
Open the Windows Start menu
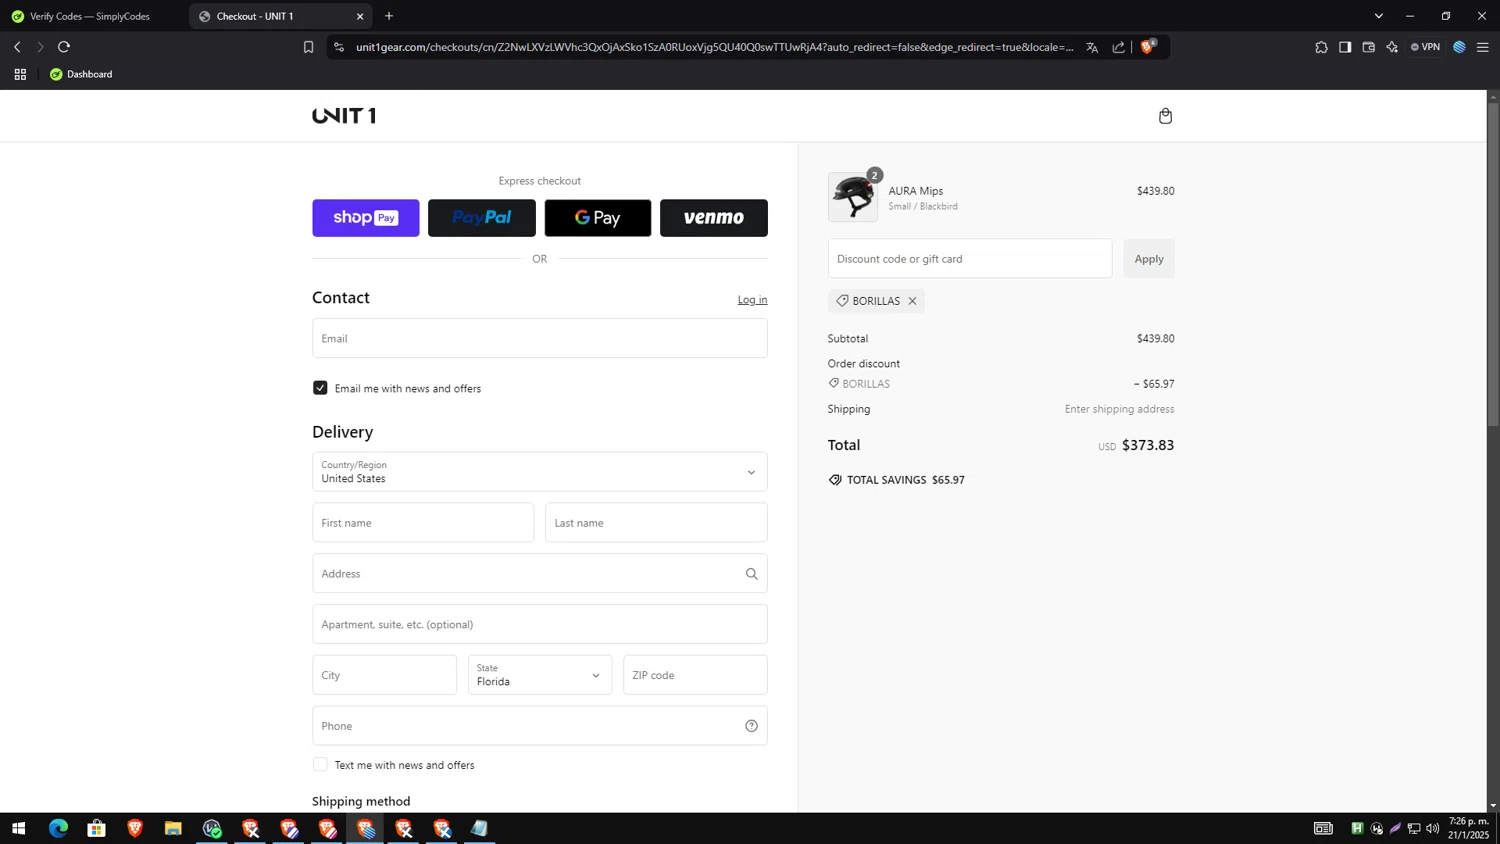(x=18, y=828)
